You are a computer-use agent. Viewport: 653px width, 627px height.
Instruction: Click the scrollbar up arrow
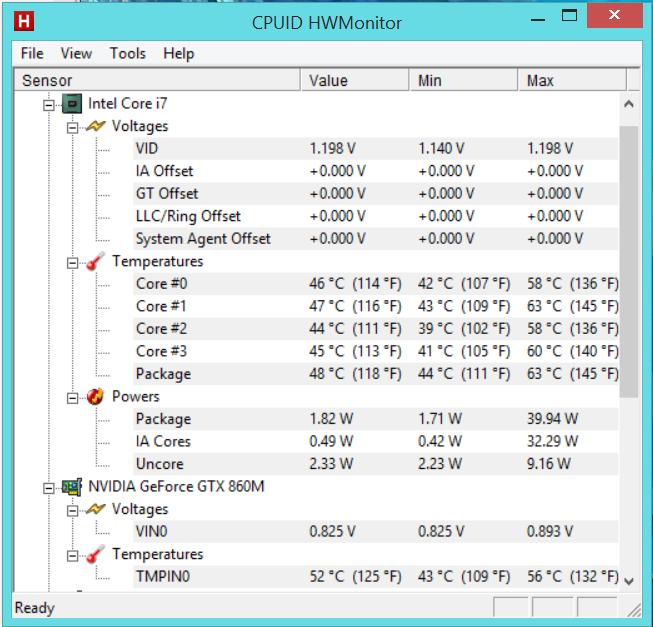[x=629, y=104]
